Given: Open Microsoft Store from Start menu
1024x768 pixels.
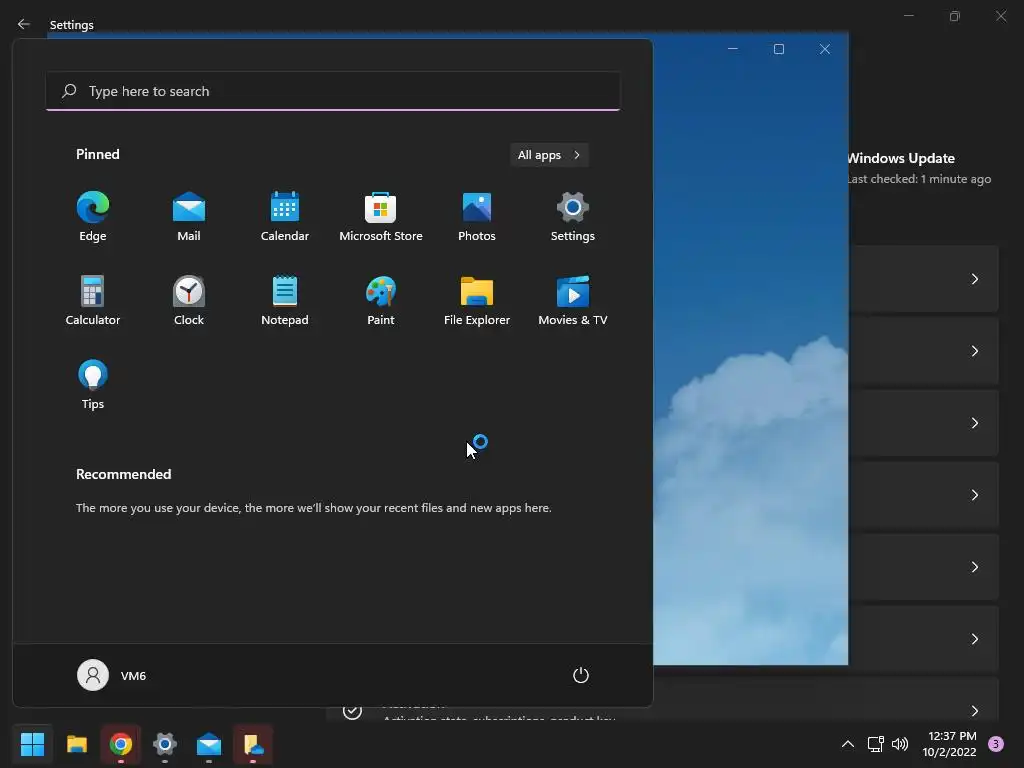Looking at the screenshot, I should click(381, 217).
